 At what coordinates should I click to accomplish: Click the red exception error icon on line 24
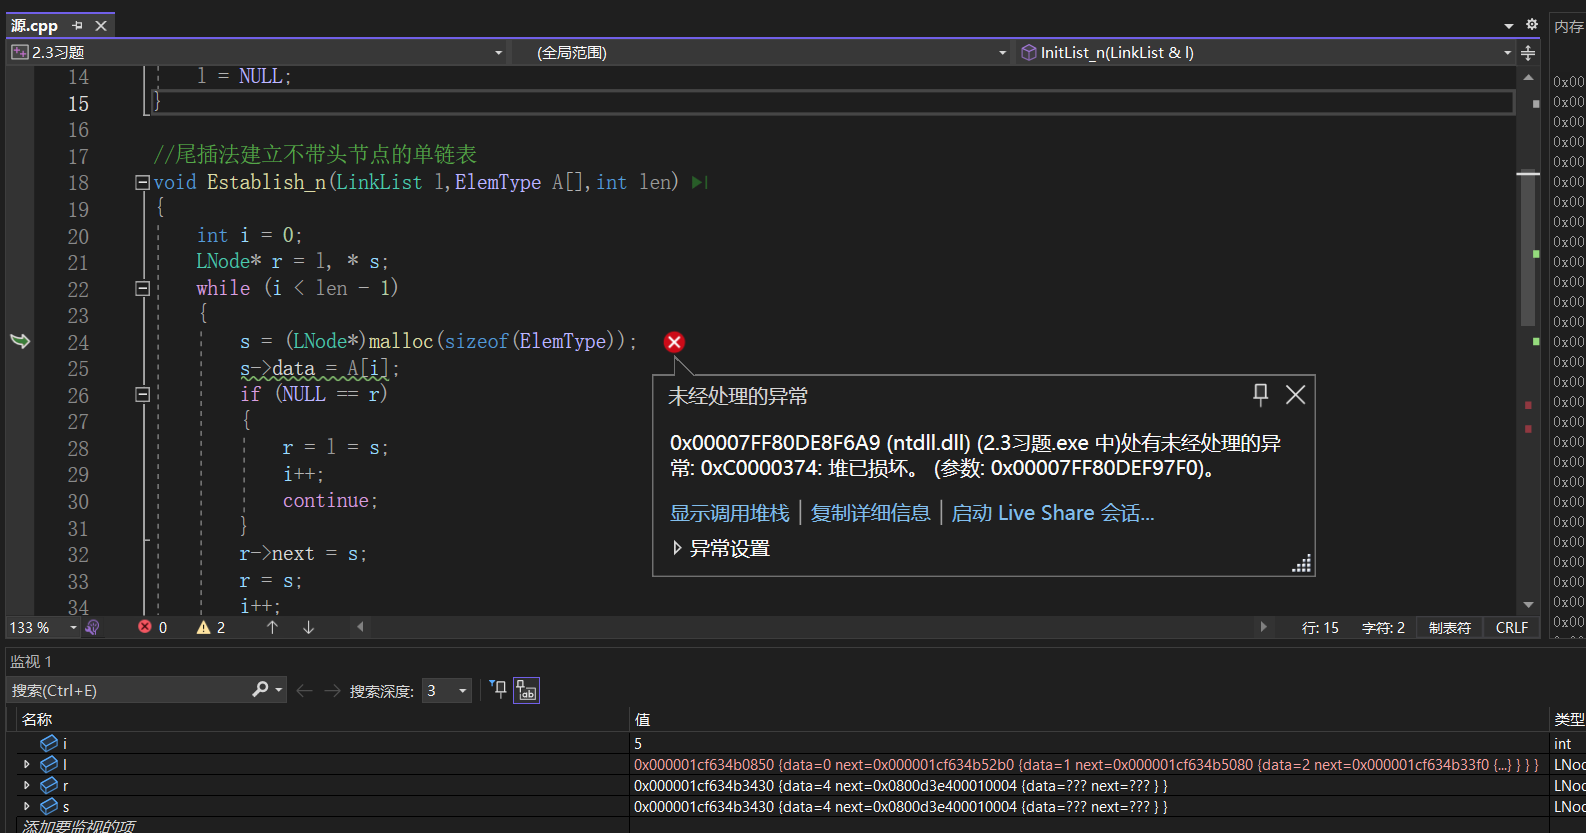[x=674, y=342]
